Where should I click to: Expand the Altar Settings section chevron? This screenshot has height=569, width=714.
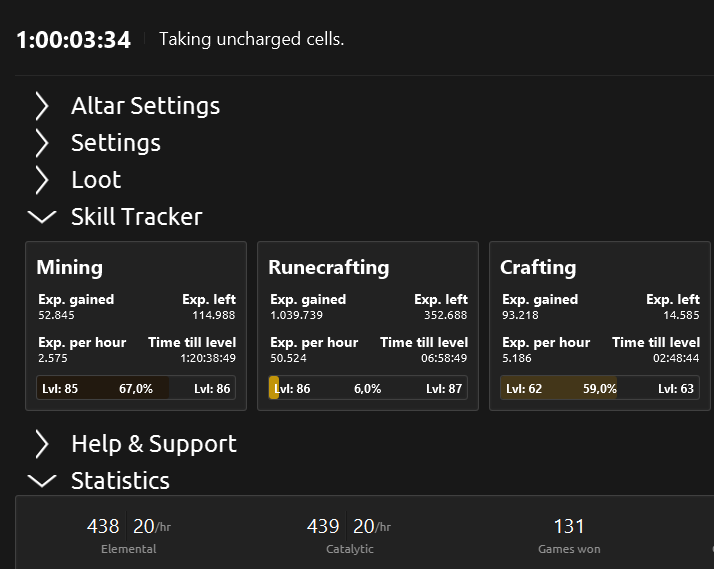click(x=42, y=106)
